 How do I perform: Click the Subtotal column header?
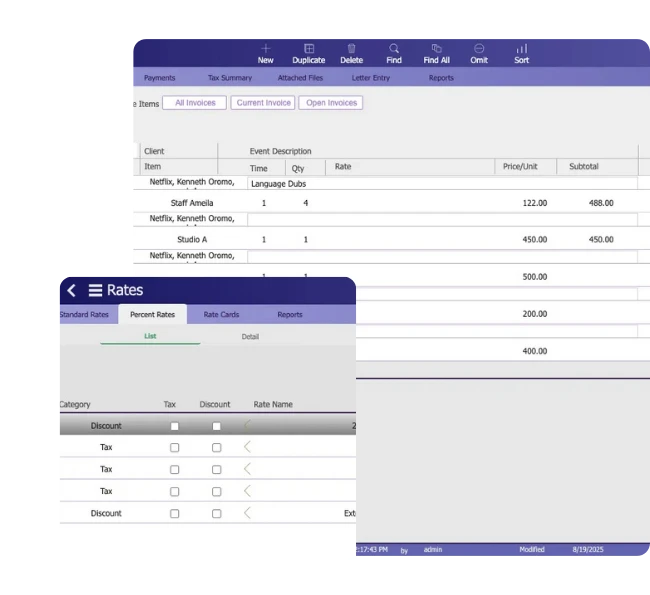click(x=584, y=166)
